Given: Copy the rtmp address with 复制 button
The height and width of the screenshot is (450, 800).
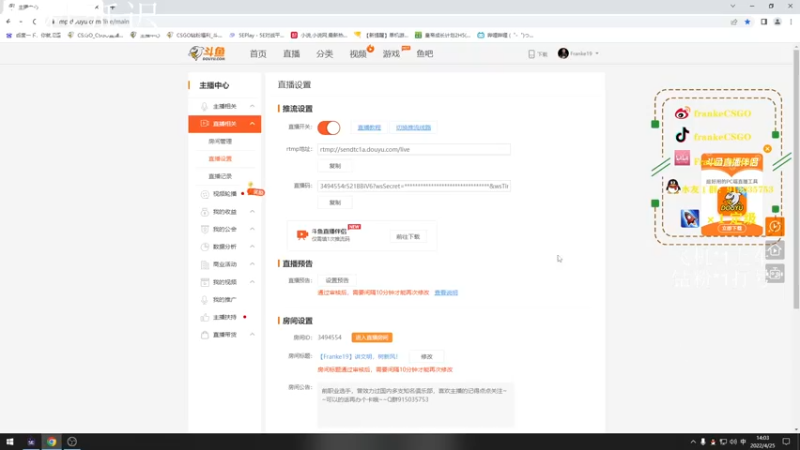Looking at the screenshot, I should point(335,166).
